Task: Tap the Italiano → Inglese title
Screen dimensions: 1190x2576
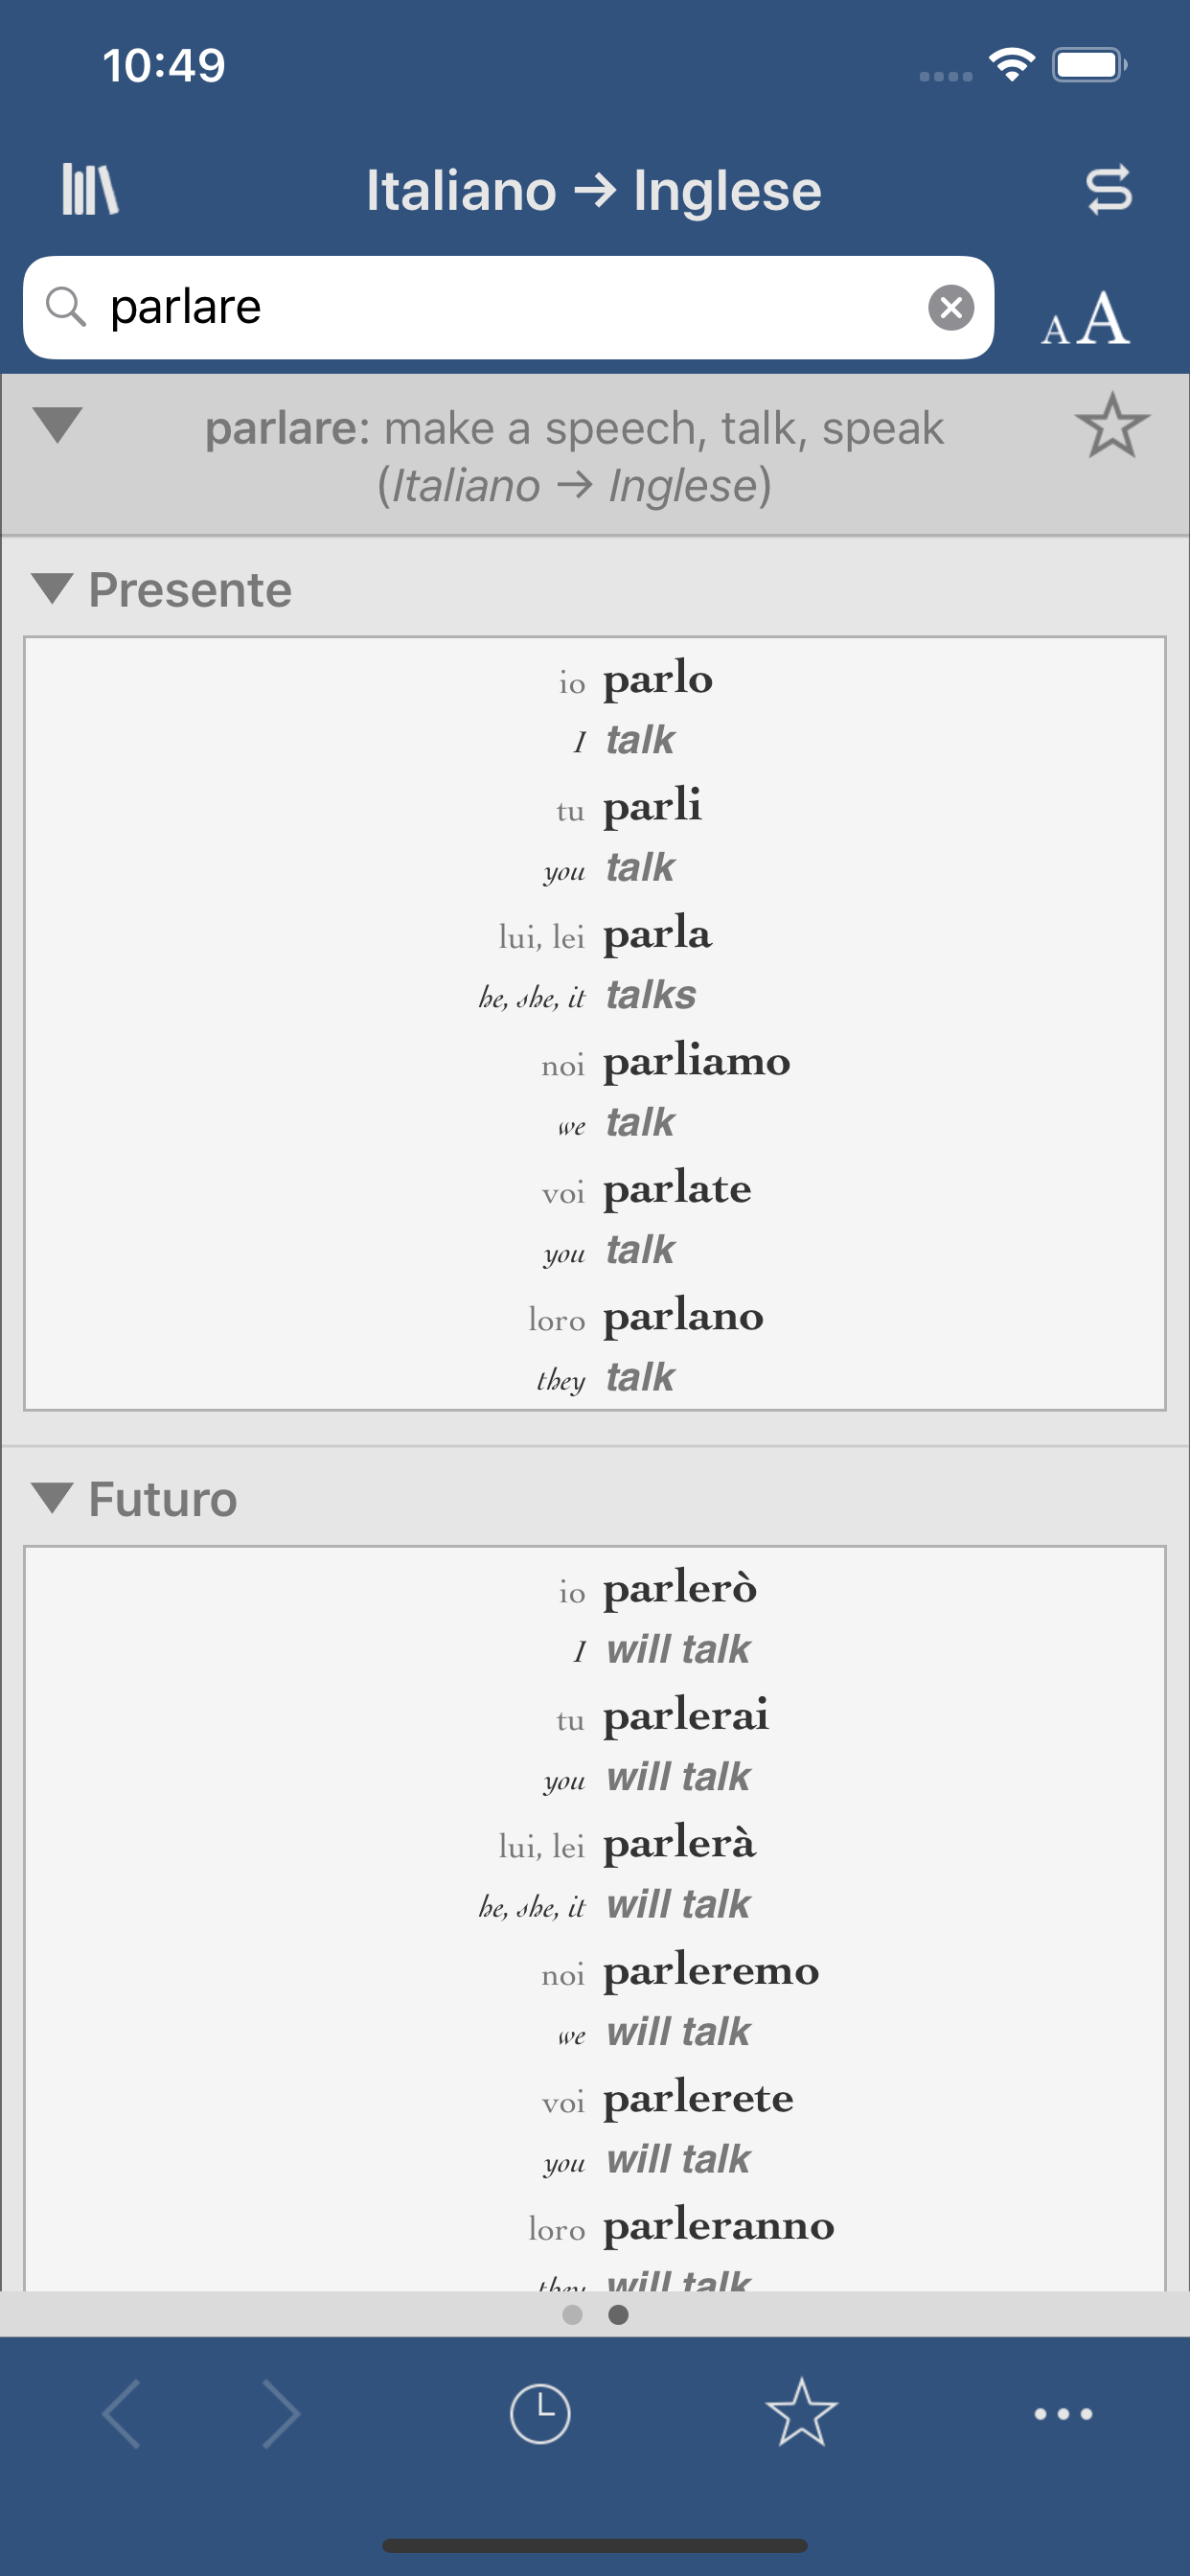Action: tap(593, 190)
